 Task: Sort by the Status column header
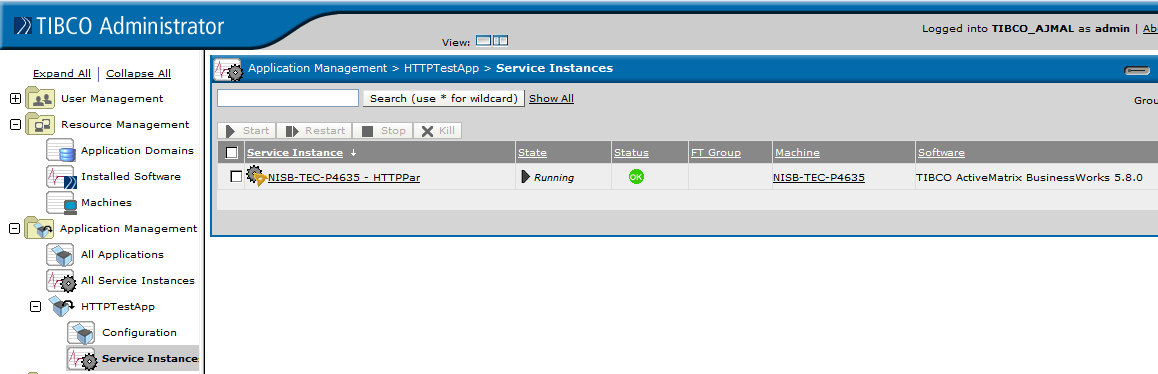click(631, 152)
